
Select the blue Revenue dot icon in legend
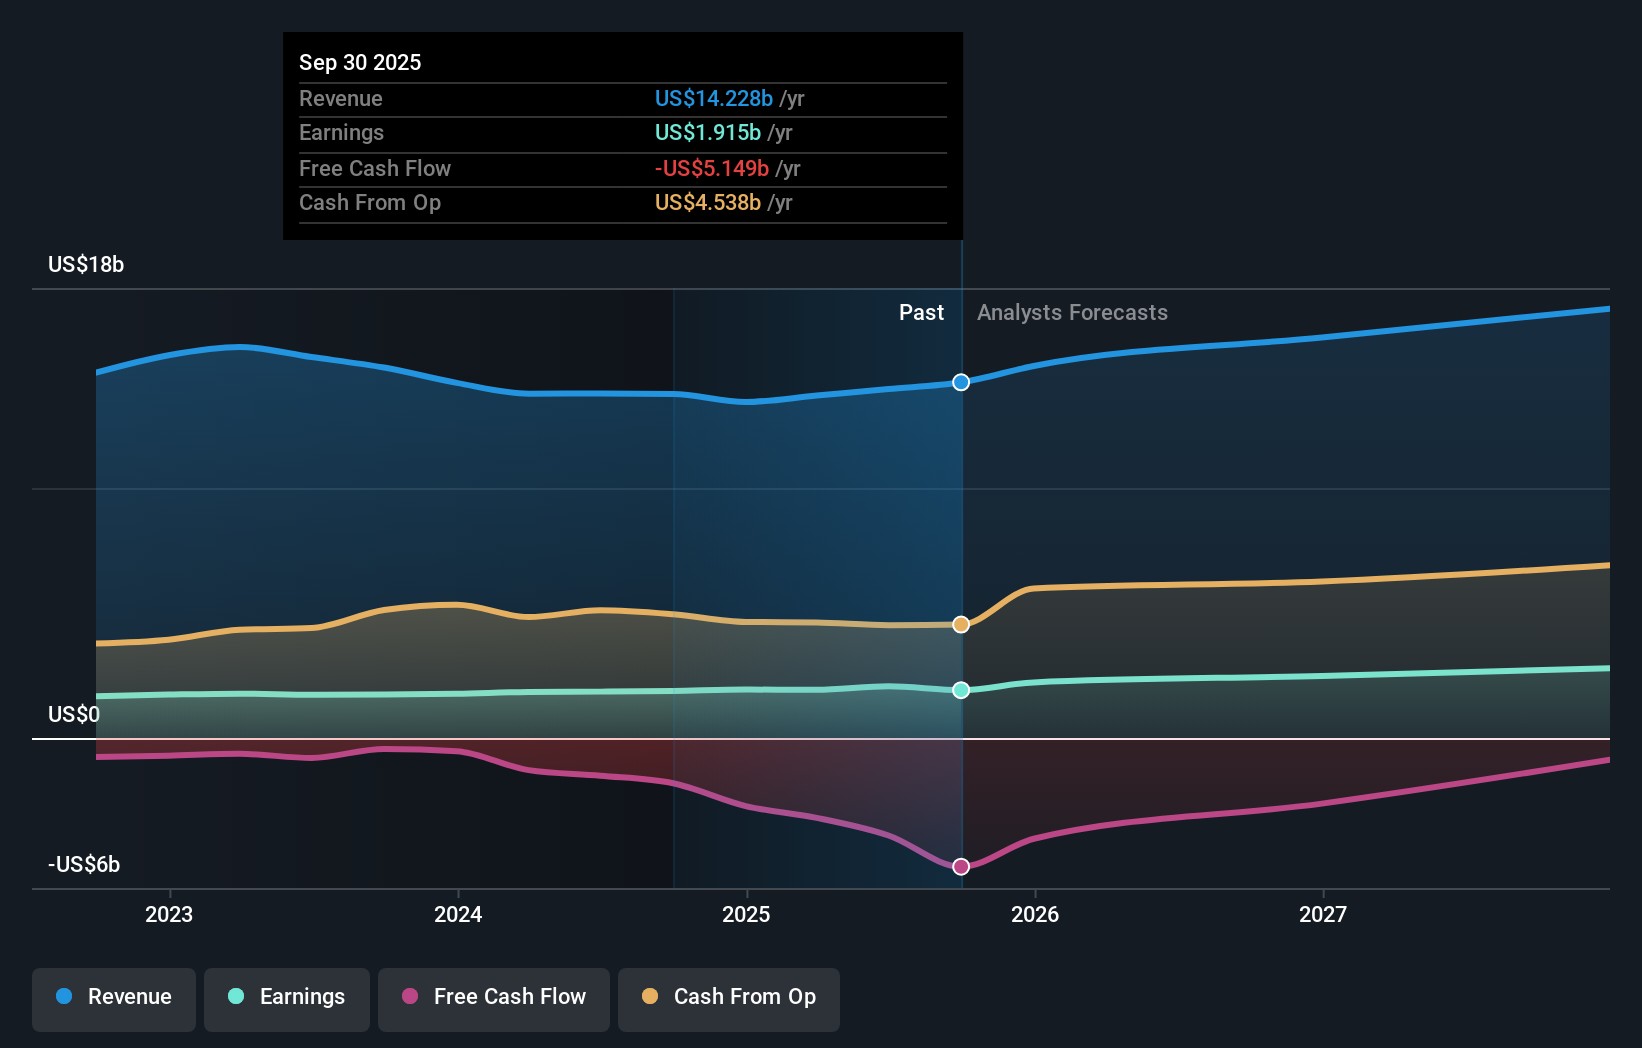click(x=63, y=997)
